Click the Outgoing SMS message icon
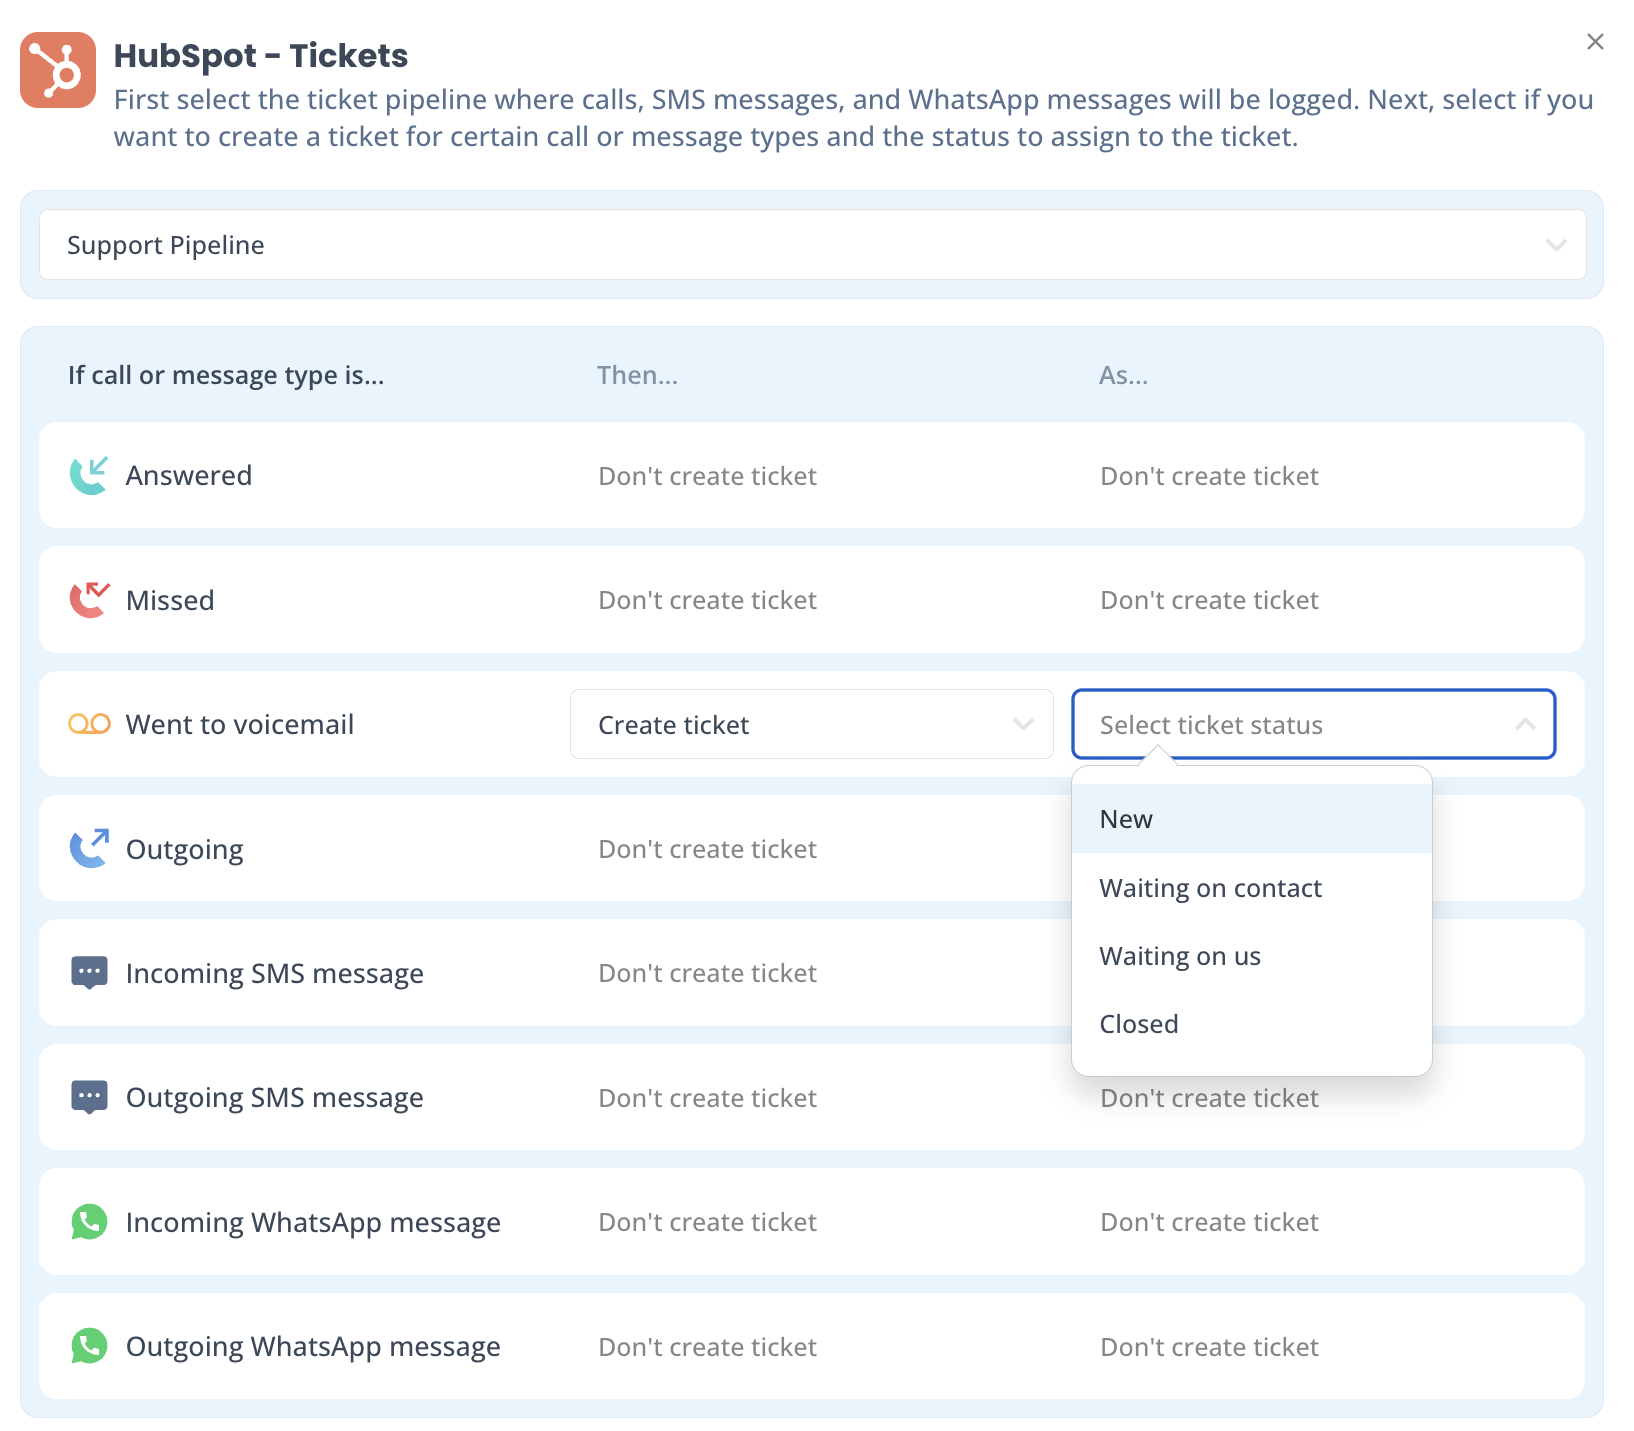1634x1431 pixels. pyautogui.click(x=89, y=1097)
